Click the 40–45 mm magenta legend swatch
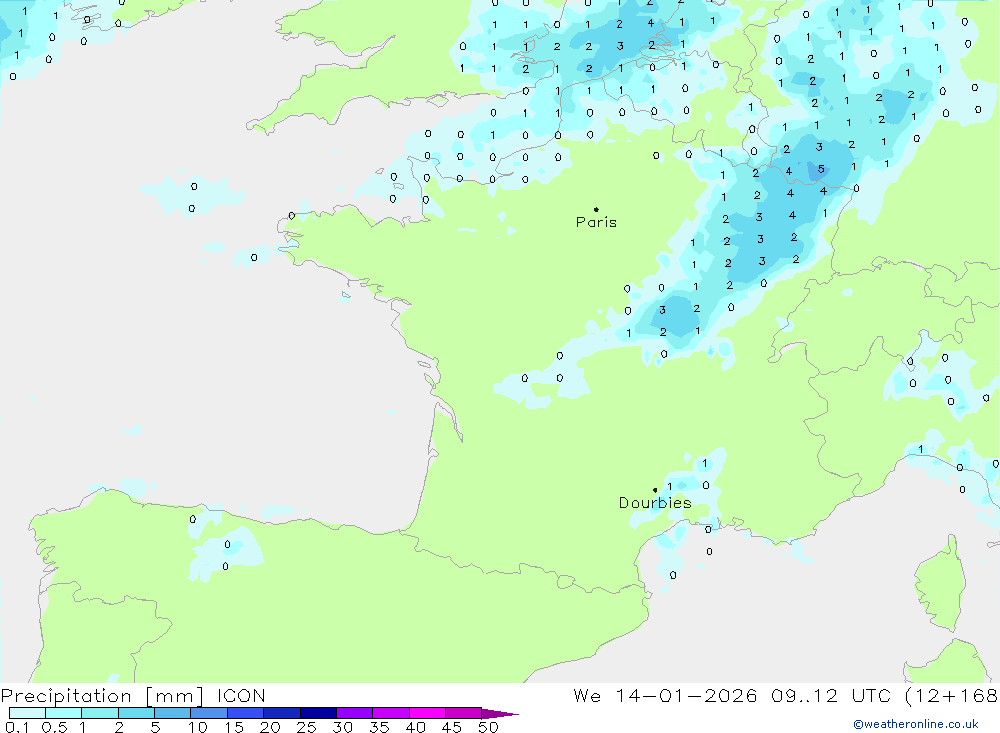This screenshot has height=733, width=1000. [x=427, y=713]
